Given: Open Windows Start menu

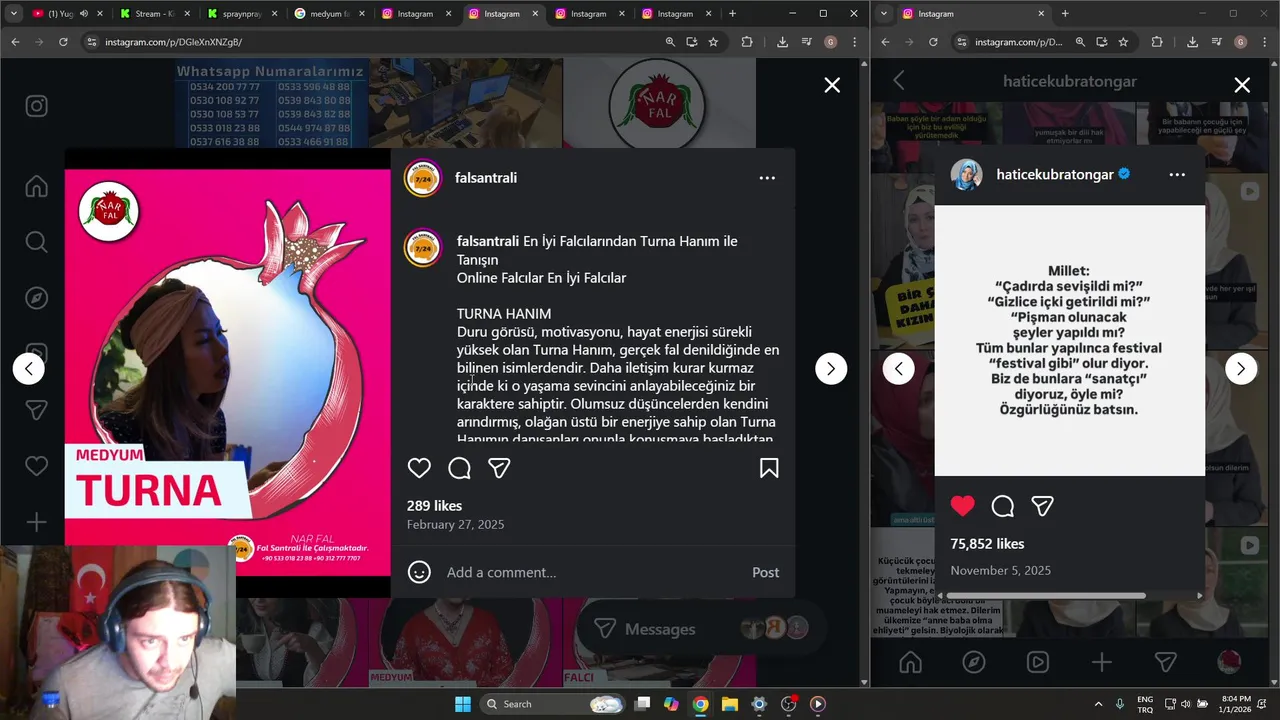Looking at the screenshot, I should (463, 704).
